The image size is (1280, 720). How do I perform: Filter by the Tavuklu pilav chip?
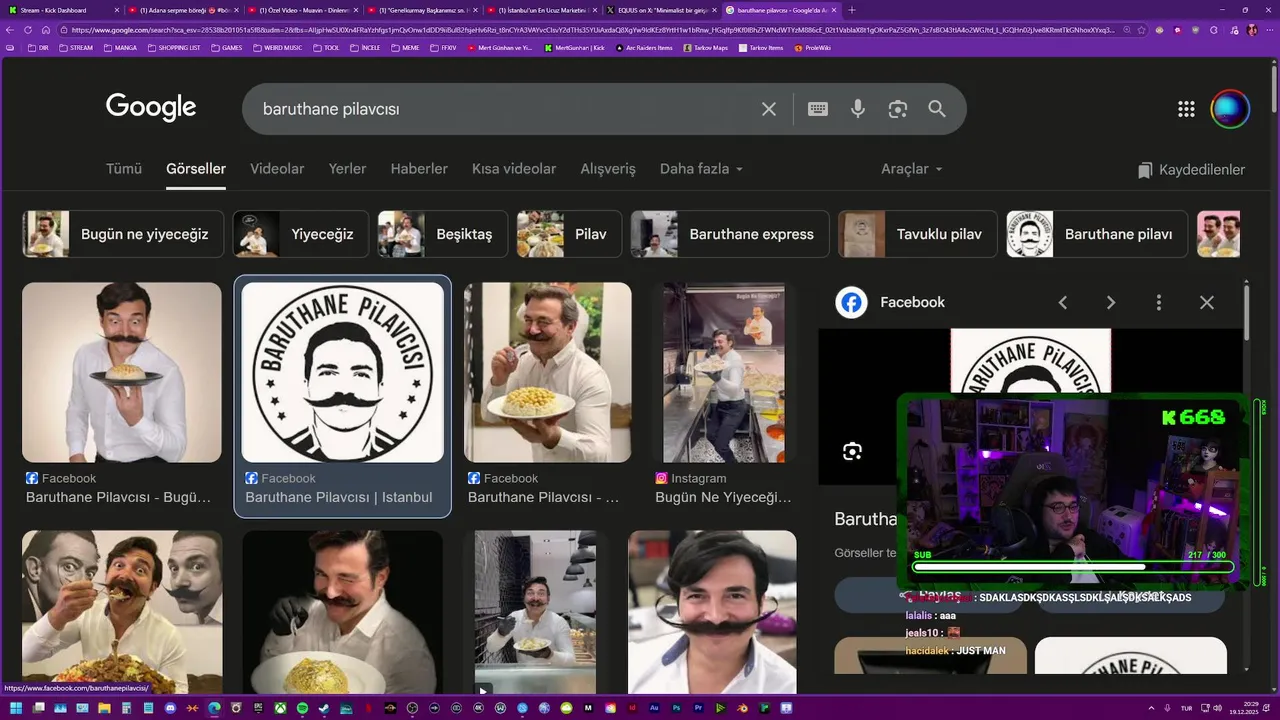tap(917, 234)
